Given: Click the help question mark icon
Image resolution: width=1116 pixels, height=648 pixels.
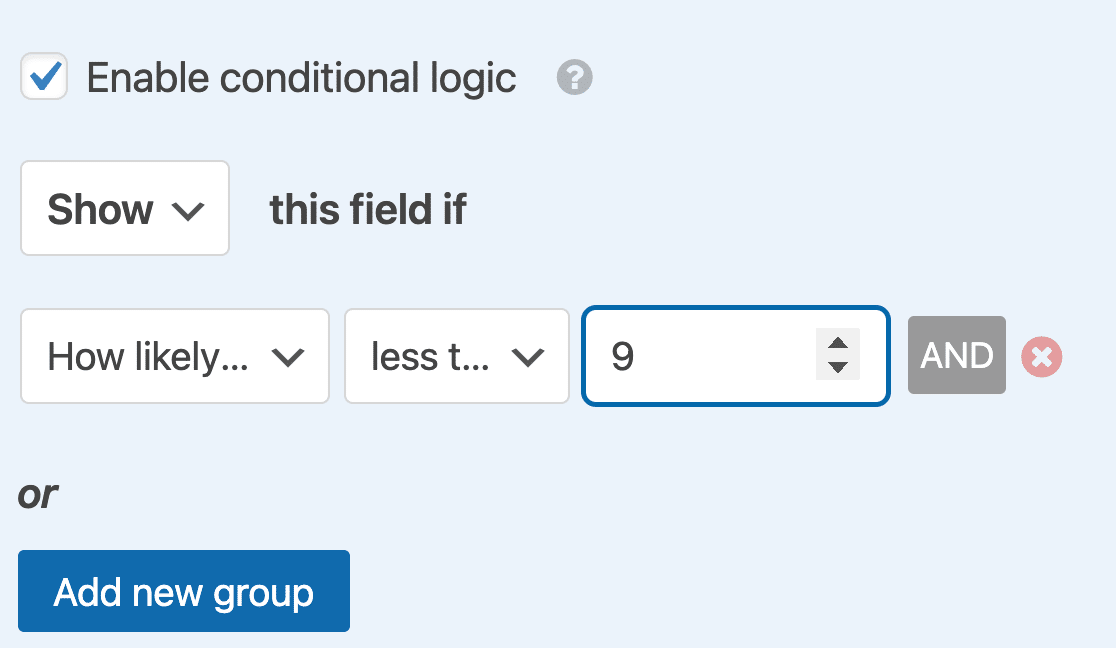Looking at the screenshot, I should 575,78.
